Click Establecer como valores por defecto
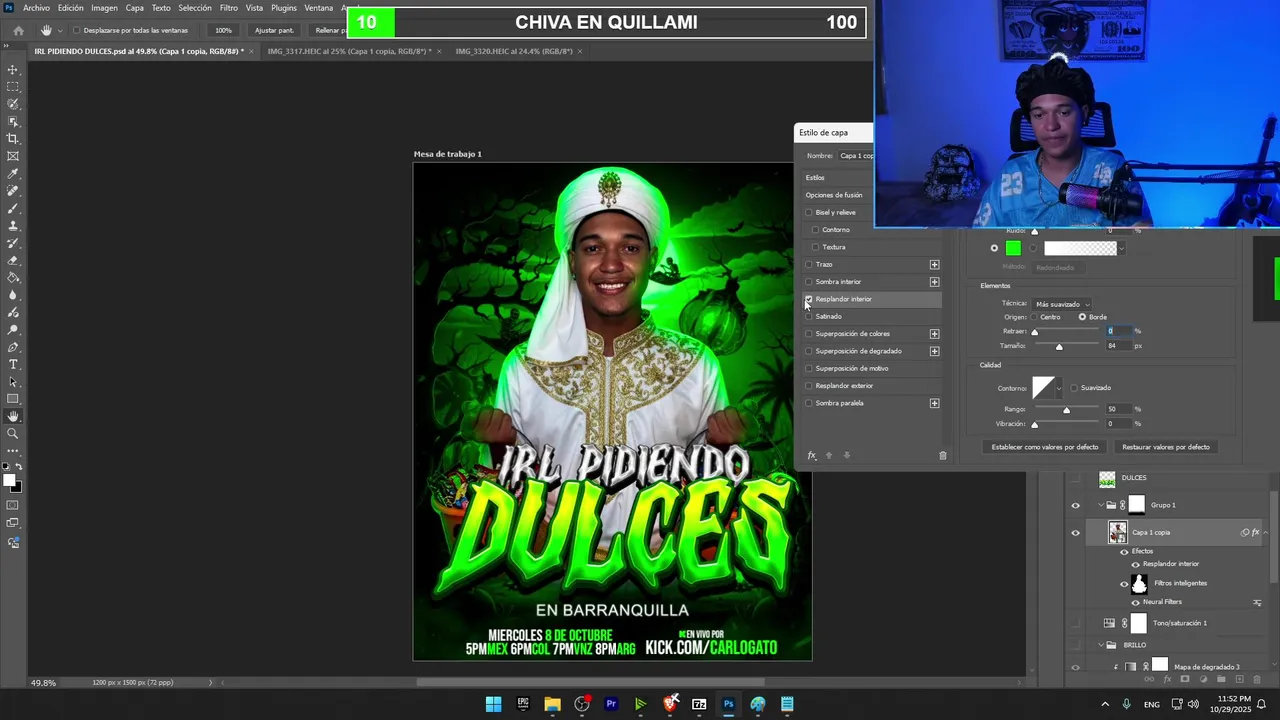Image resolution: width=1280 pixels, height=720 pixels. (1045, 447)
